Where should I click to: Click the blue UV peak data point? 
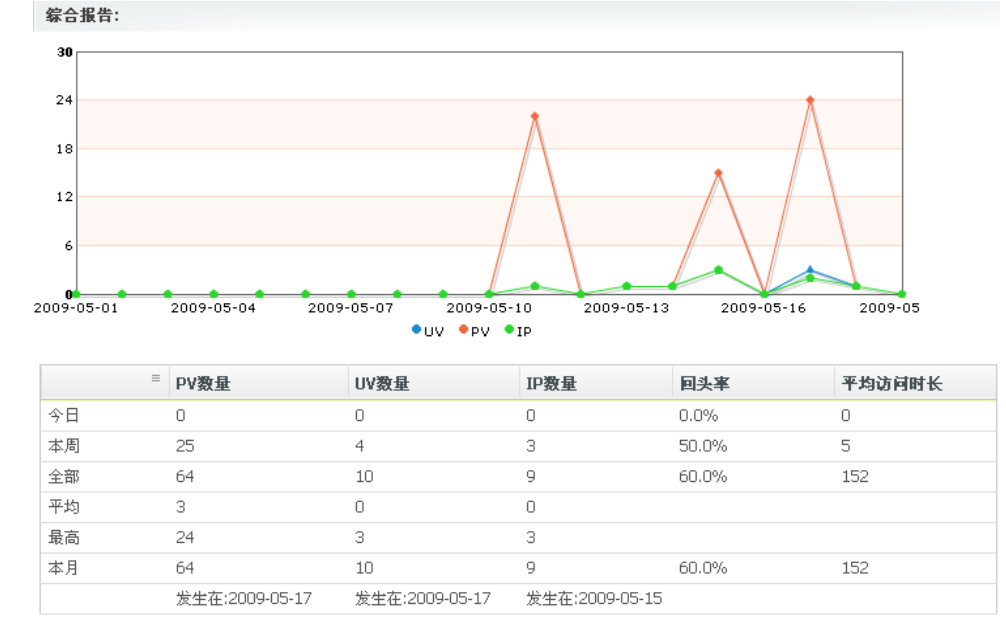[x=810, y=269]
